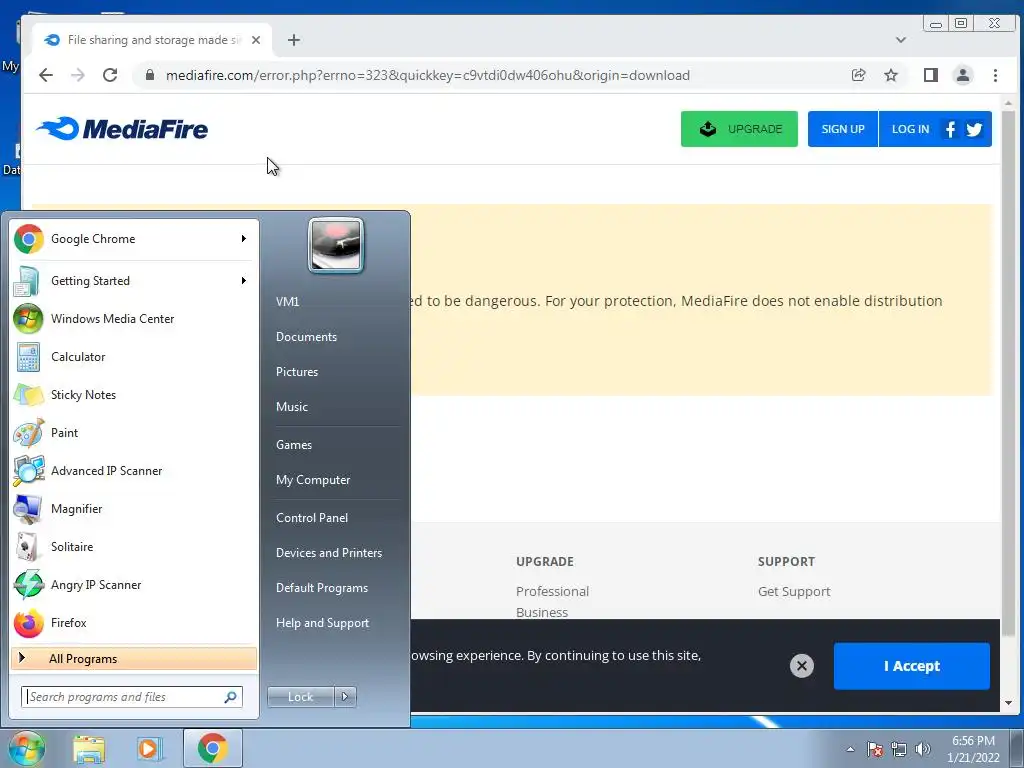Open Chrome side panel icon
This screenshot has width=1024, height=768.
coord(931,75)
